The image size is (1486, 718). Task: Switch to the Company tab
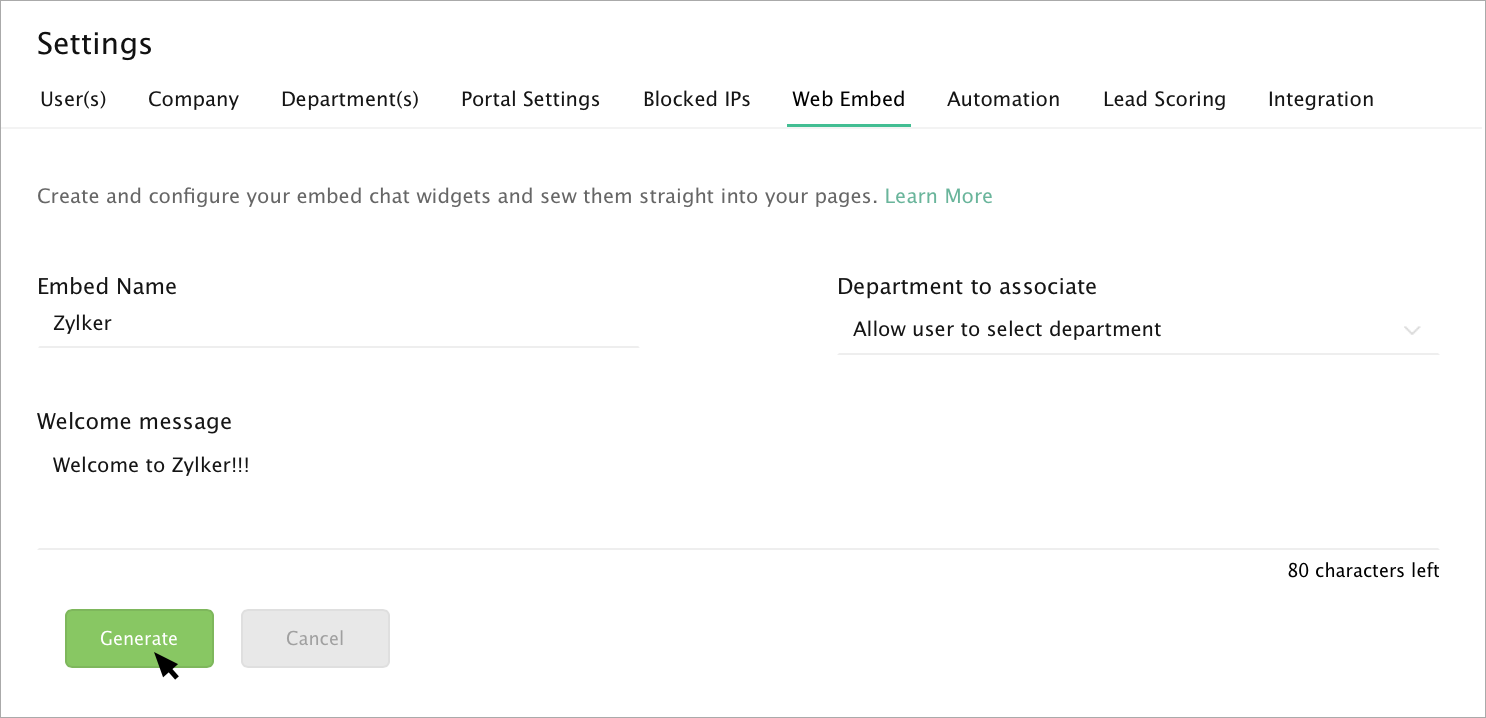193,99
